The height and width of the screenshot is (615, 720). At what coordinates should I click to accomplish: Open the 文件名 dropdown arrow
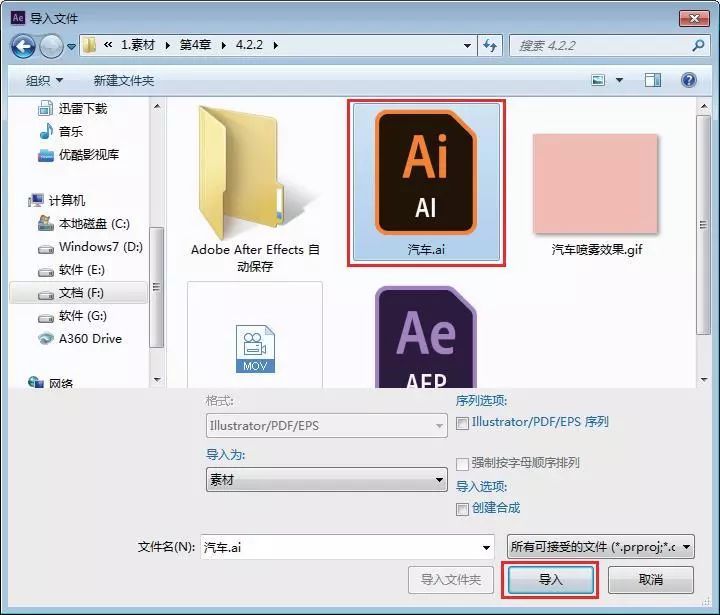click(486, 547)
